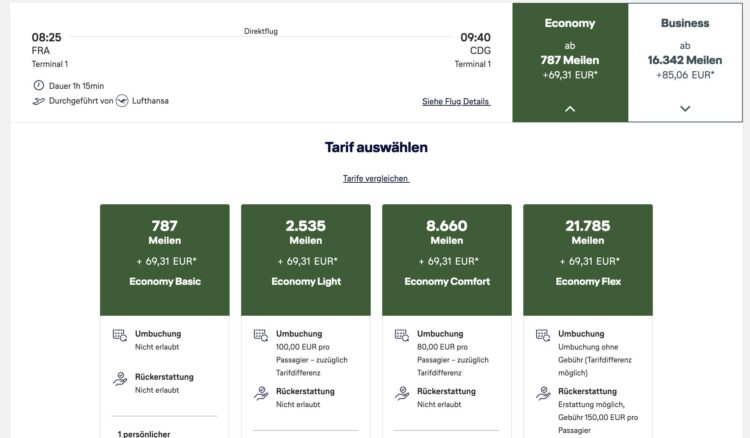Screen dimensions: 750x438
Task: Click the Lufthansa operator name
Action: pyautogui.click(x=150, y=101)
